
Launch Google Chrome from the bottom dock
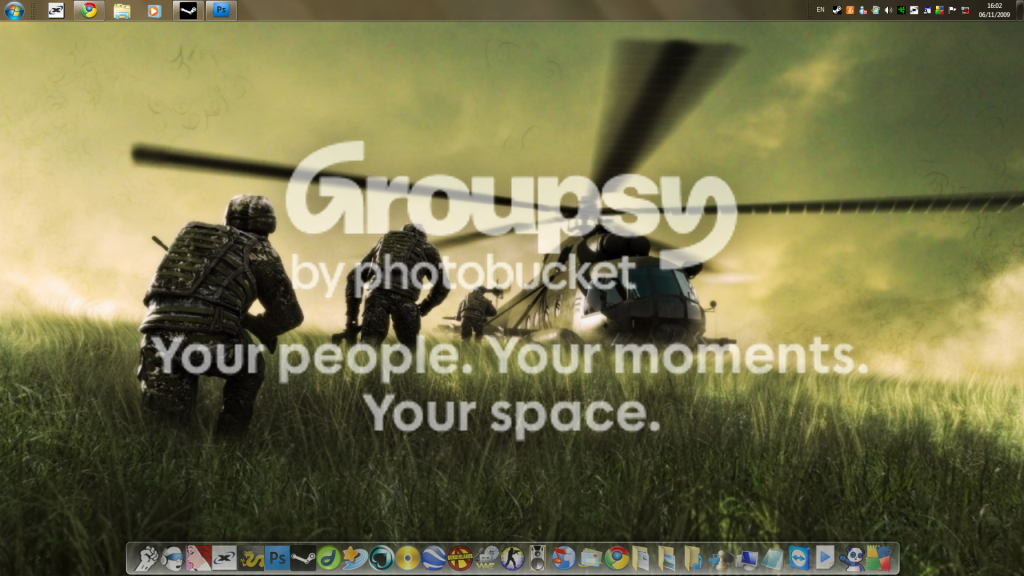(616, 558)
